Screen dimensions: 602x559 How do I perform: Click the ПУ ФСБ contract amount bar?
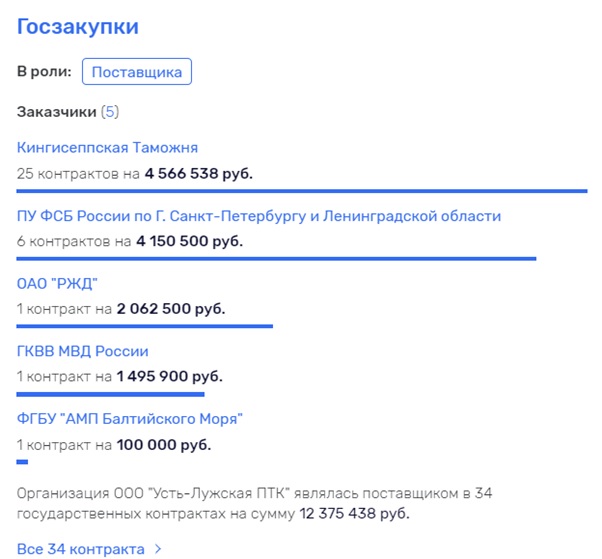point(276,258)
